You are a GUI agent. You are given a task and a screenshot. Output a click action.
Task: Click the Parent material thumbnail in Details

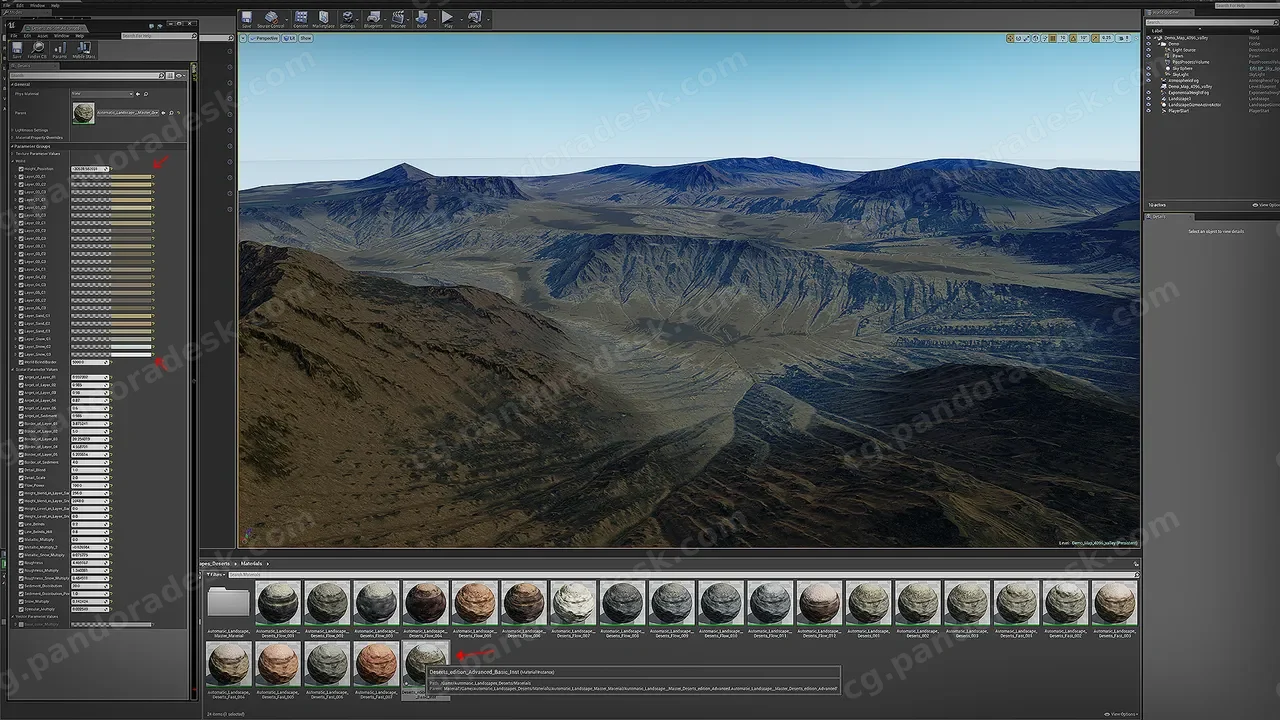83,113
